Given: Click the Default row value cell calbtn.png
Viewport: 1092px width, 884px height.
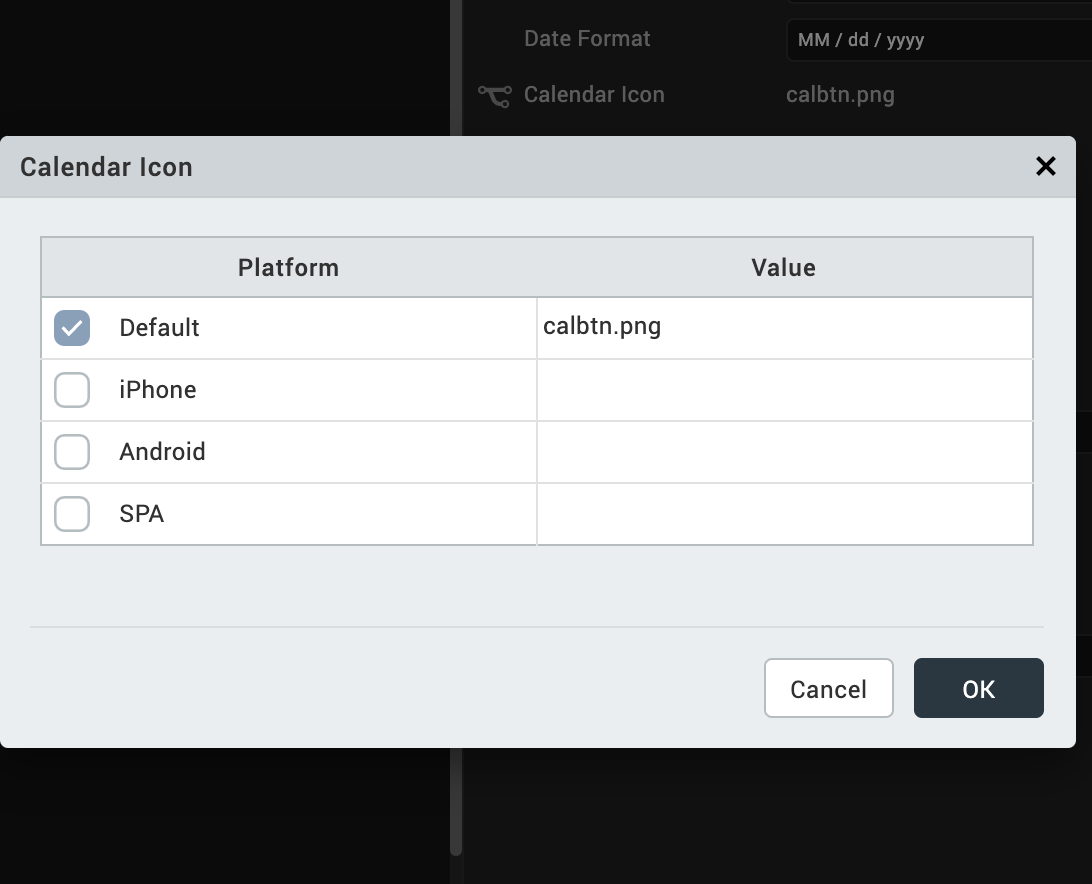Looking at the screenshot, I should (x=784, y=328).
